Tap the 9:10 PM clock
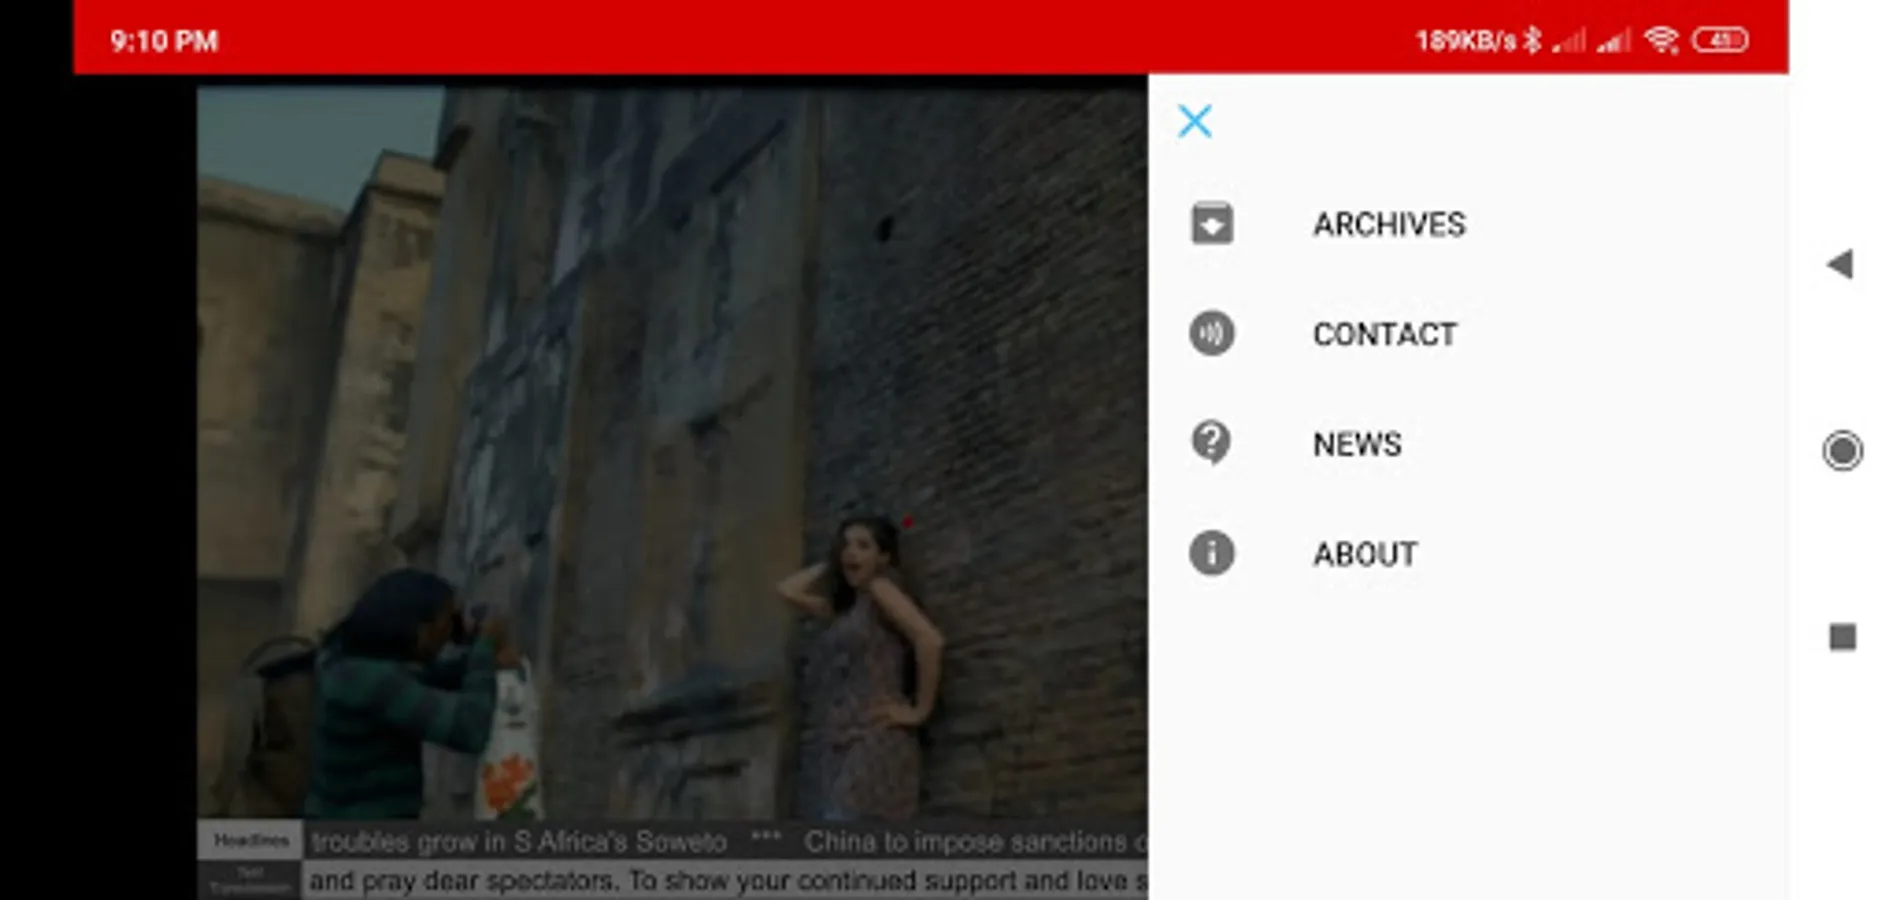 point(164,41)
